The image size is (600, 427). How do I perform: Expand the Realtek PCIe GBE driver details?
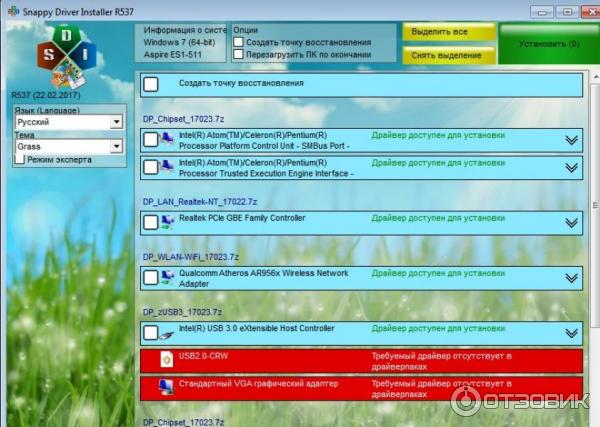pos(571,223)
